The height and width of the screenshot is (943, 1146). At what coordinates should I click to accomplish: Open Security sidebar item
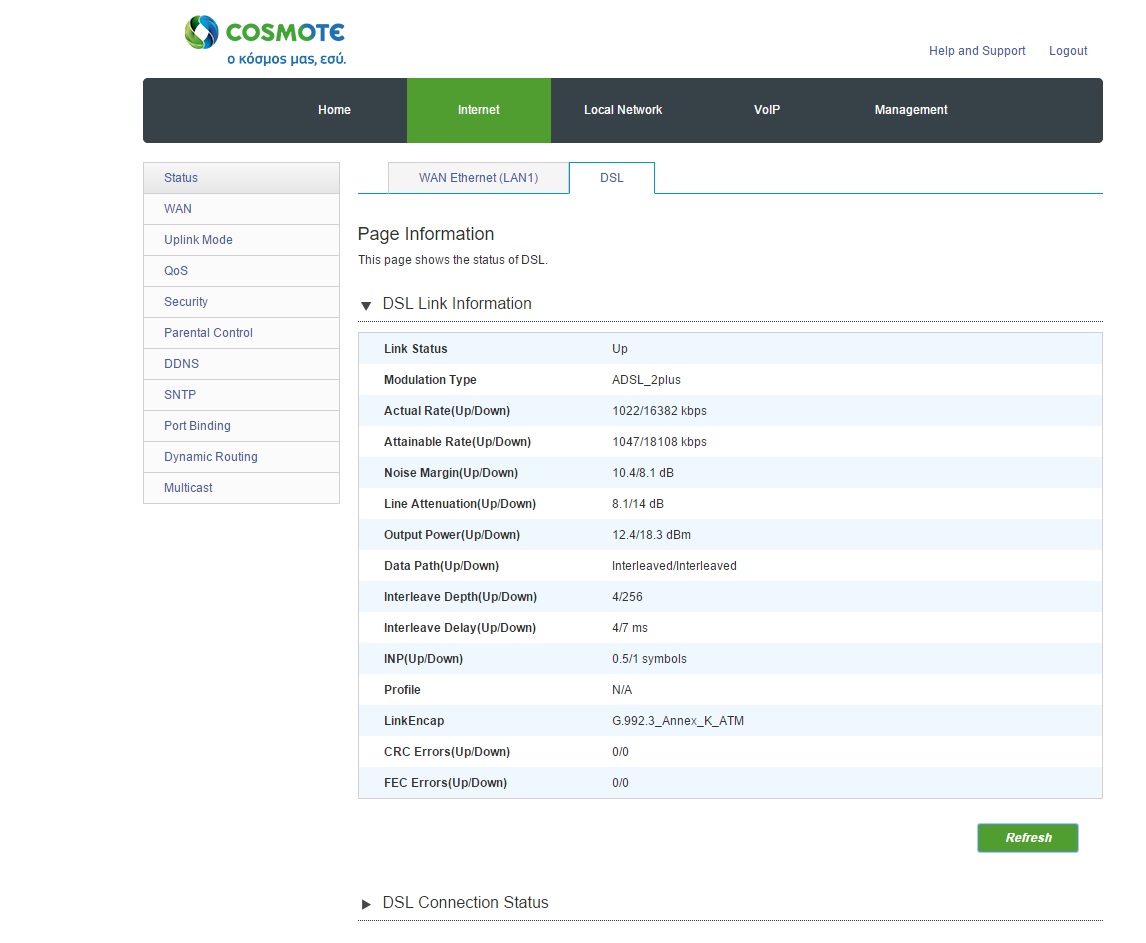tap(241, 302)
